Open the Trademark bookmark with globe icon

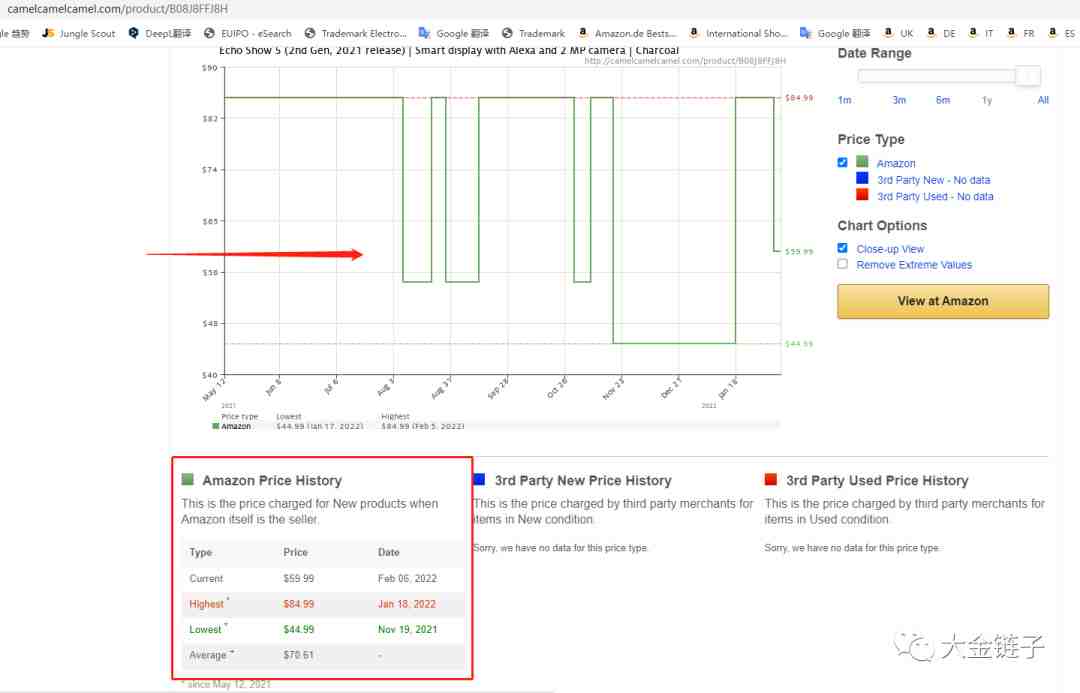point(533,33)
